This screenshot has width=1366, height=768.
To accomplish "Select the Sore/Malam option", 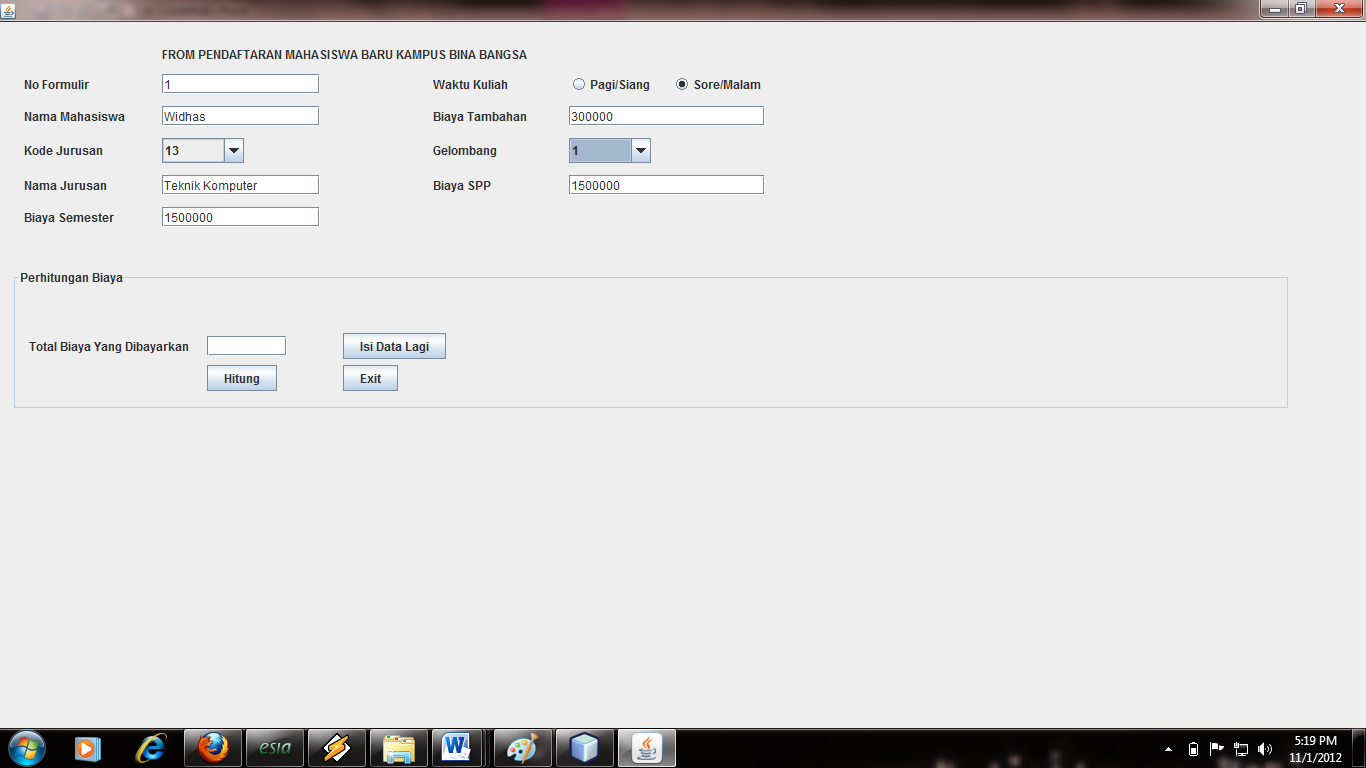I will tap(683, 84).
